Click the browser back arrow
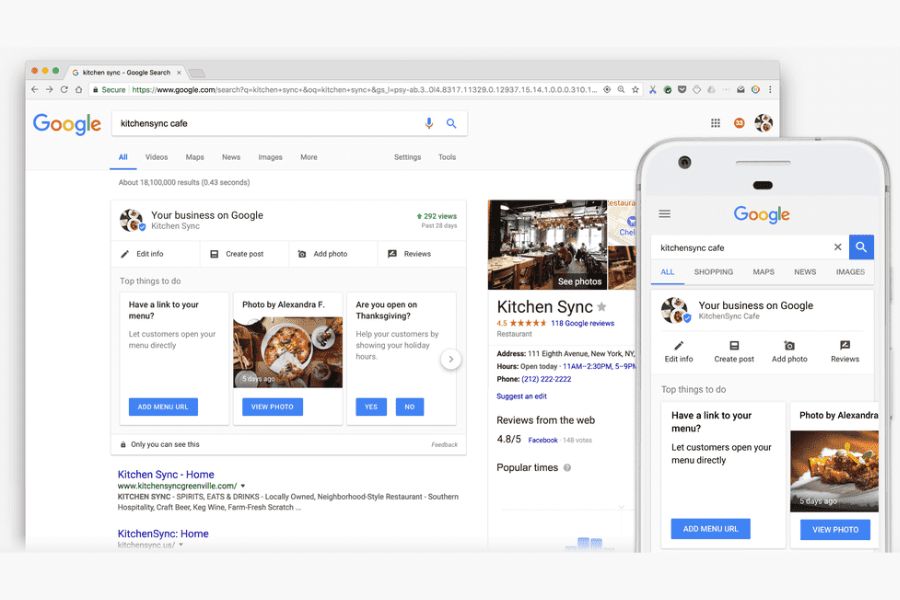Viewport: 900px width, 600px height. pos(34,90)
